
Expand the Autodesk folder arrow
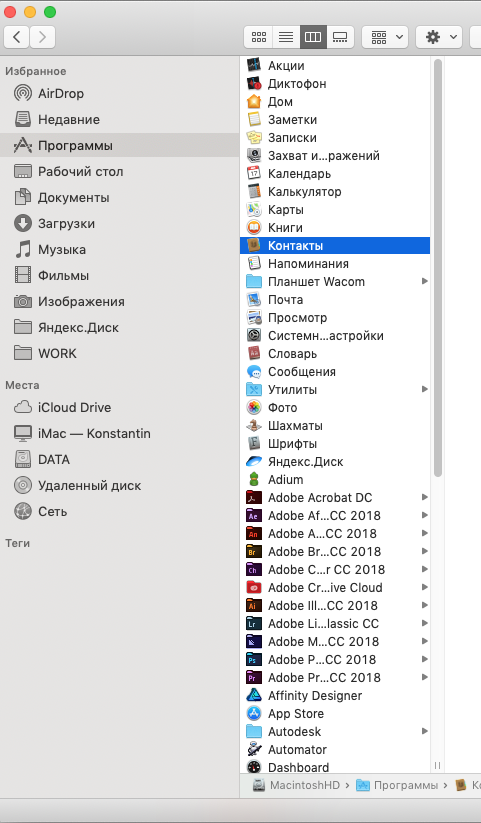(424, 731)
